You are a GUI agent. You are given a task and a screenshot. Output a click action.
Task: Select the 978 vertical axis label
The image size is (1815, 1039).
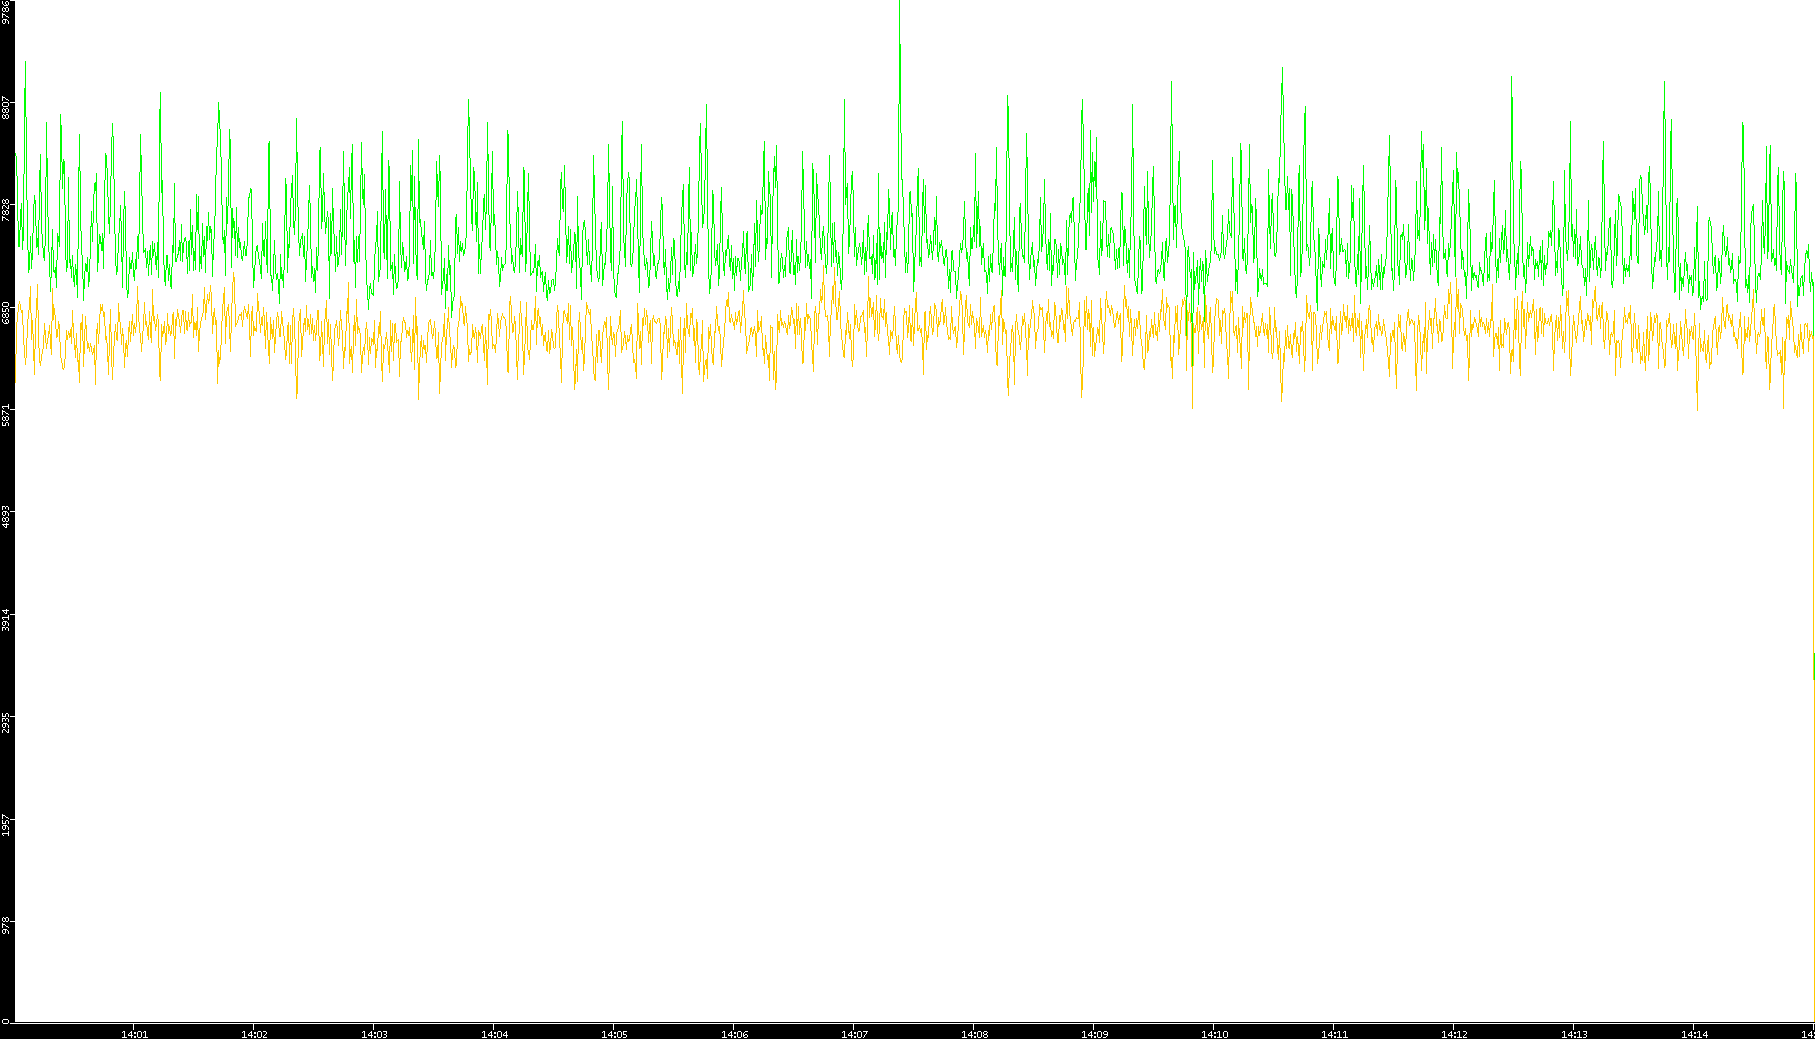point(6,924)
